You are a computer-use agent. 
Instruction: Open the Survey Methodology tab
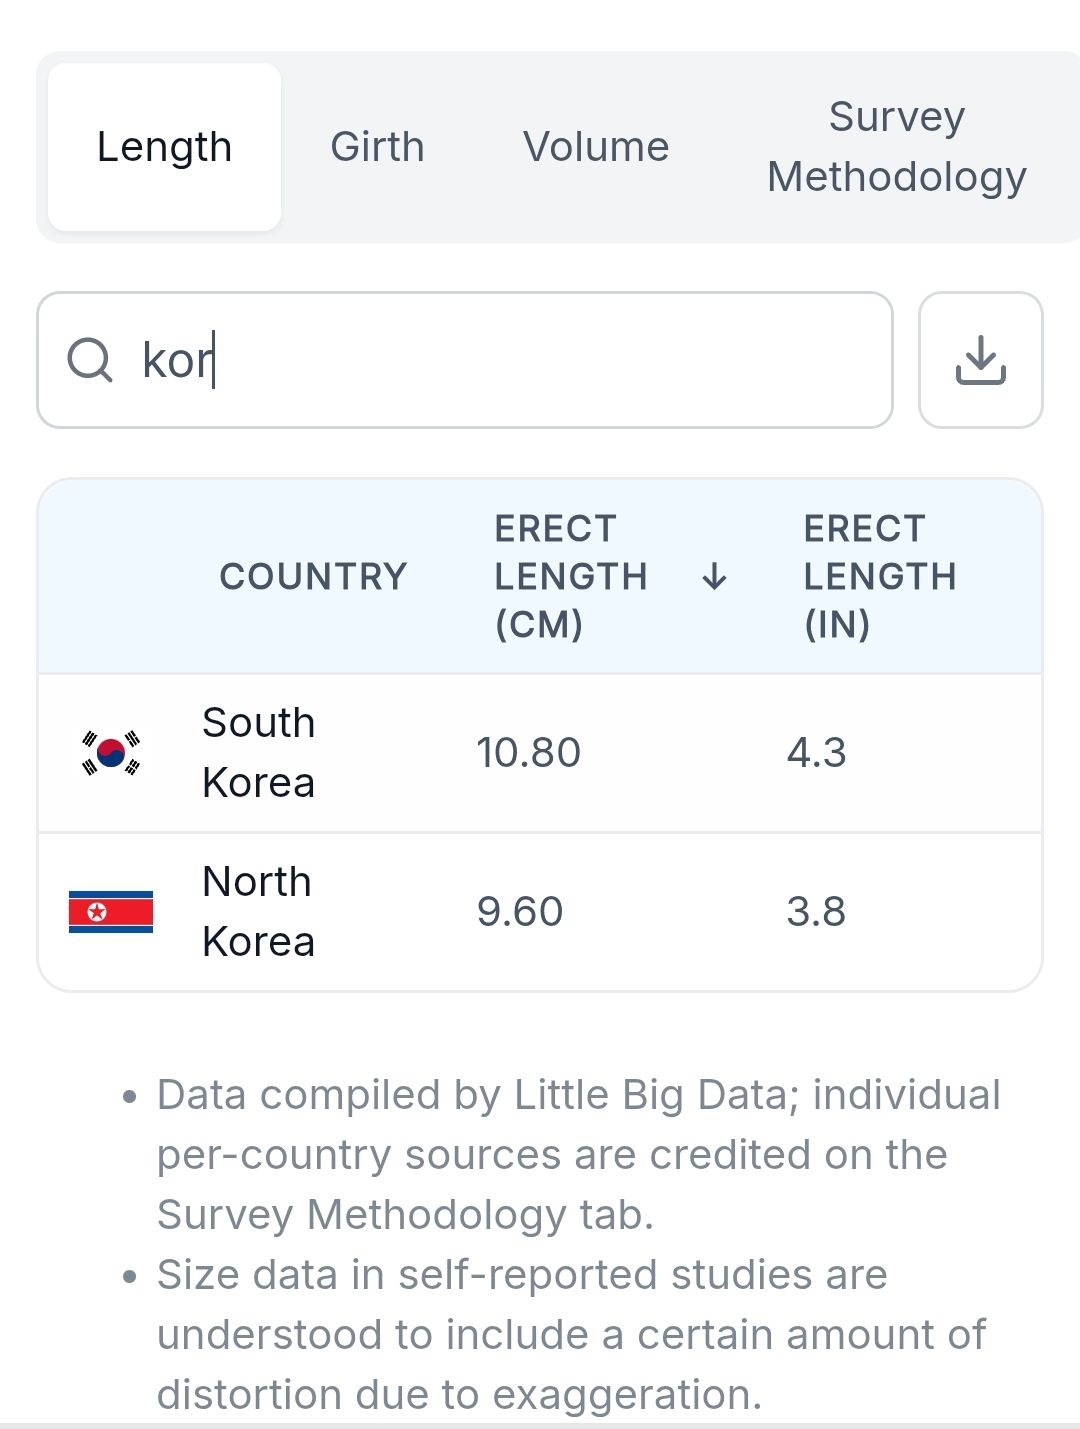pyautogui.click(x=896, y=147)
